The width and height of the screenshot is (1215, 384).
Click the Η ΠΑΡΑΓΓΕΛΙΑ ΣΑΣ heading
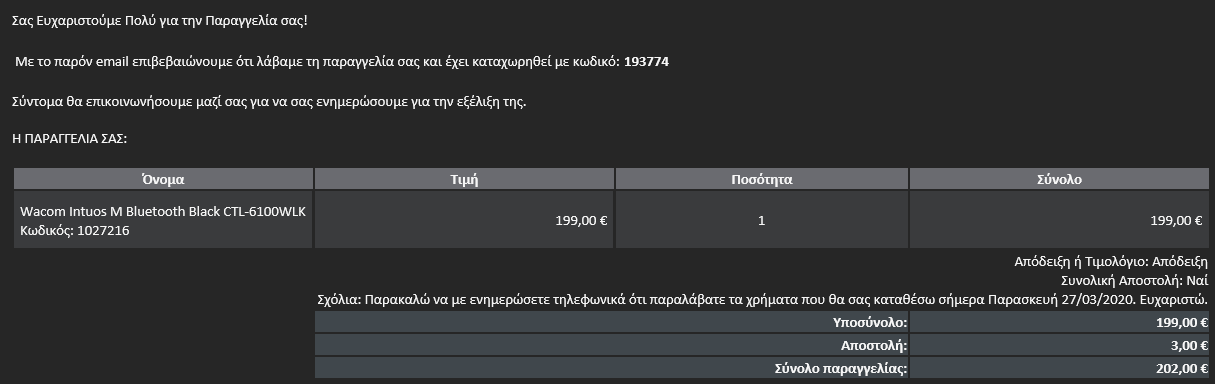point(70,138)
